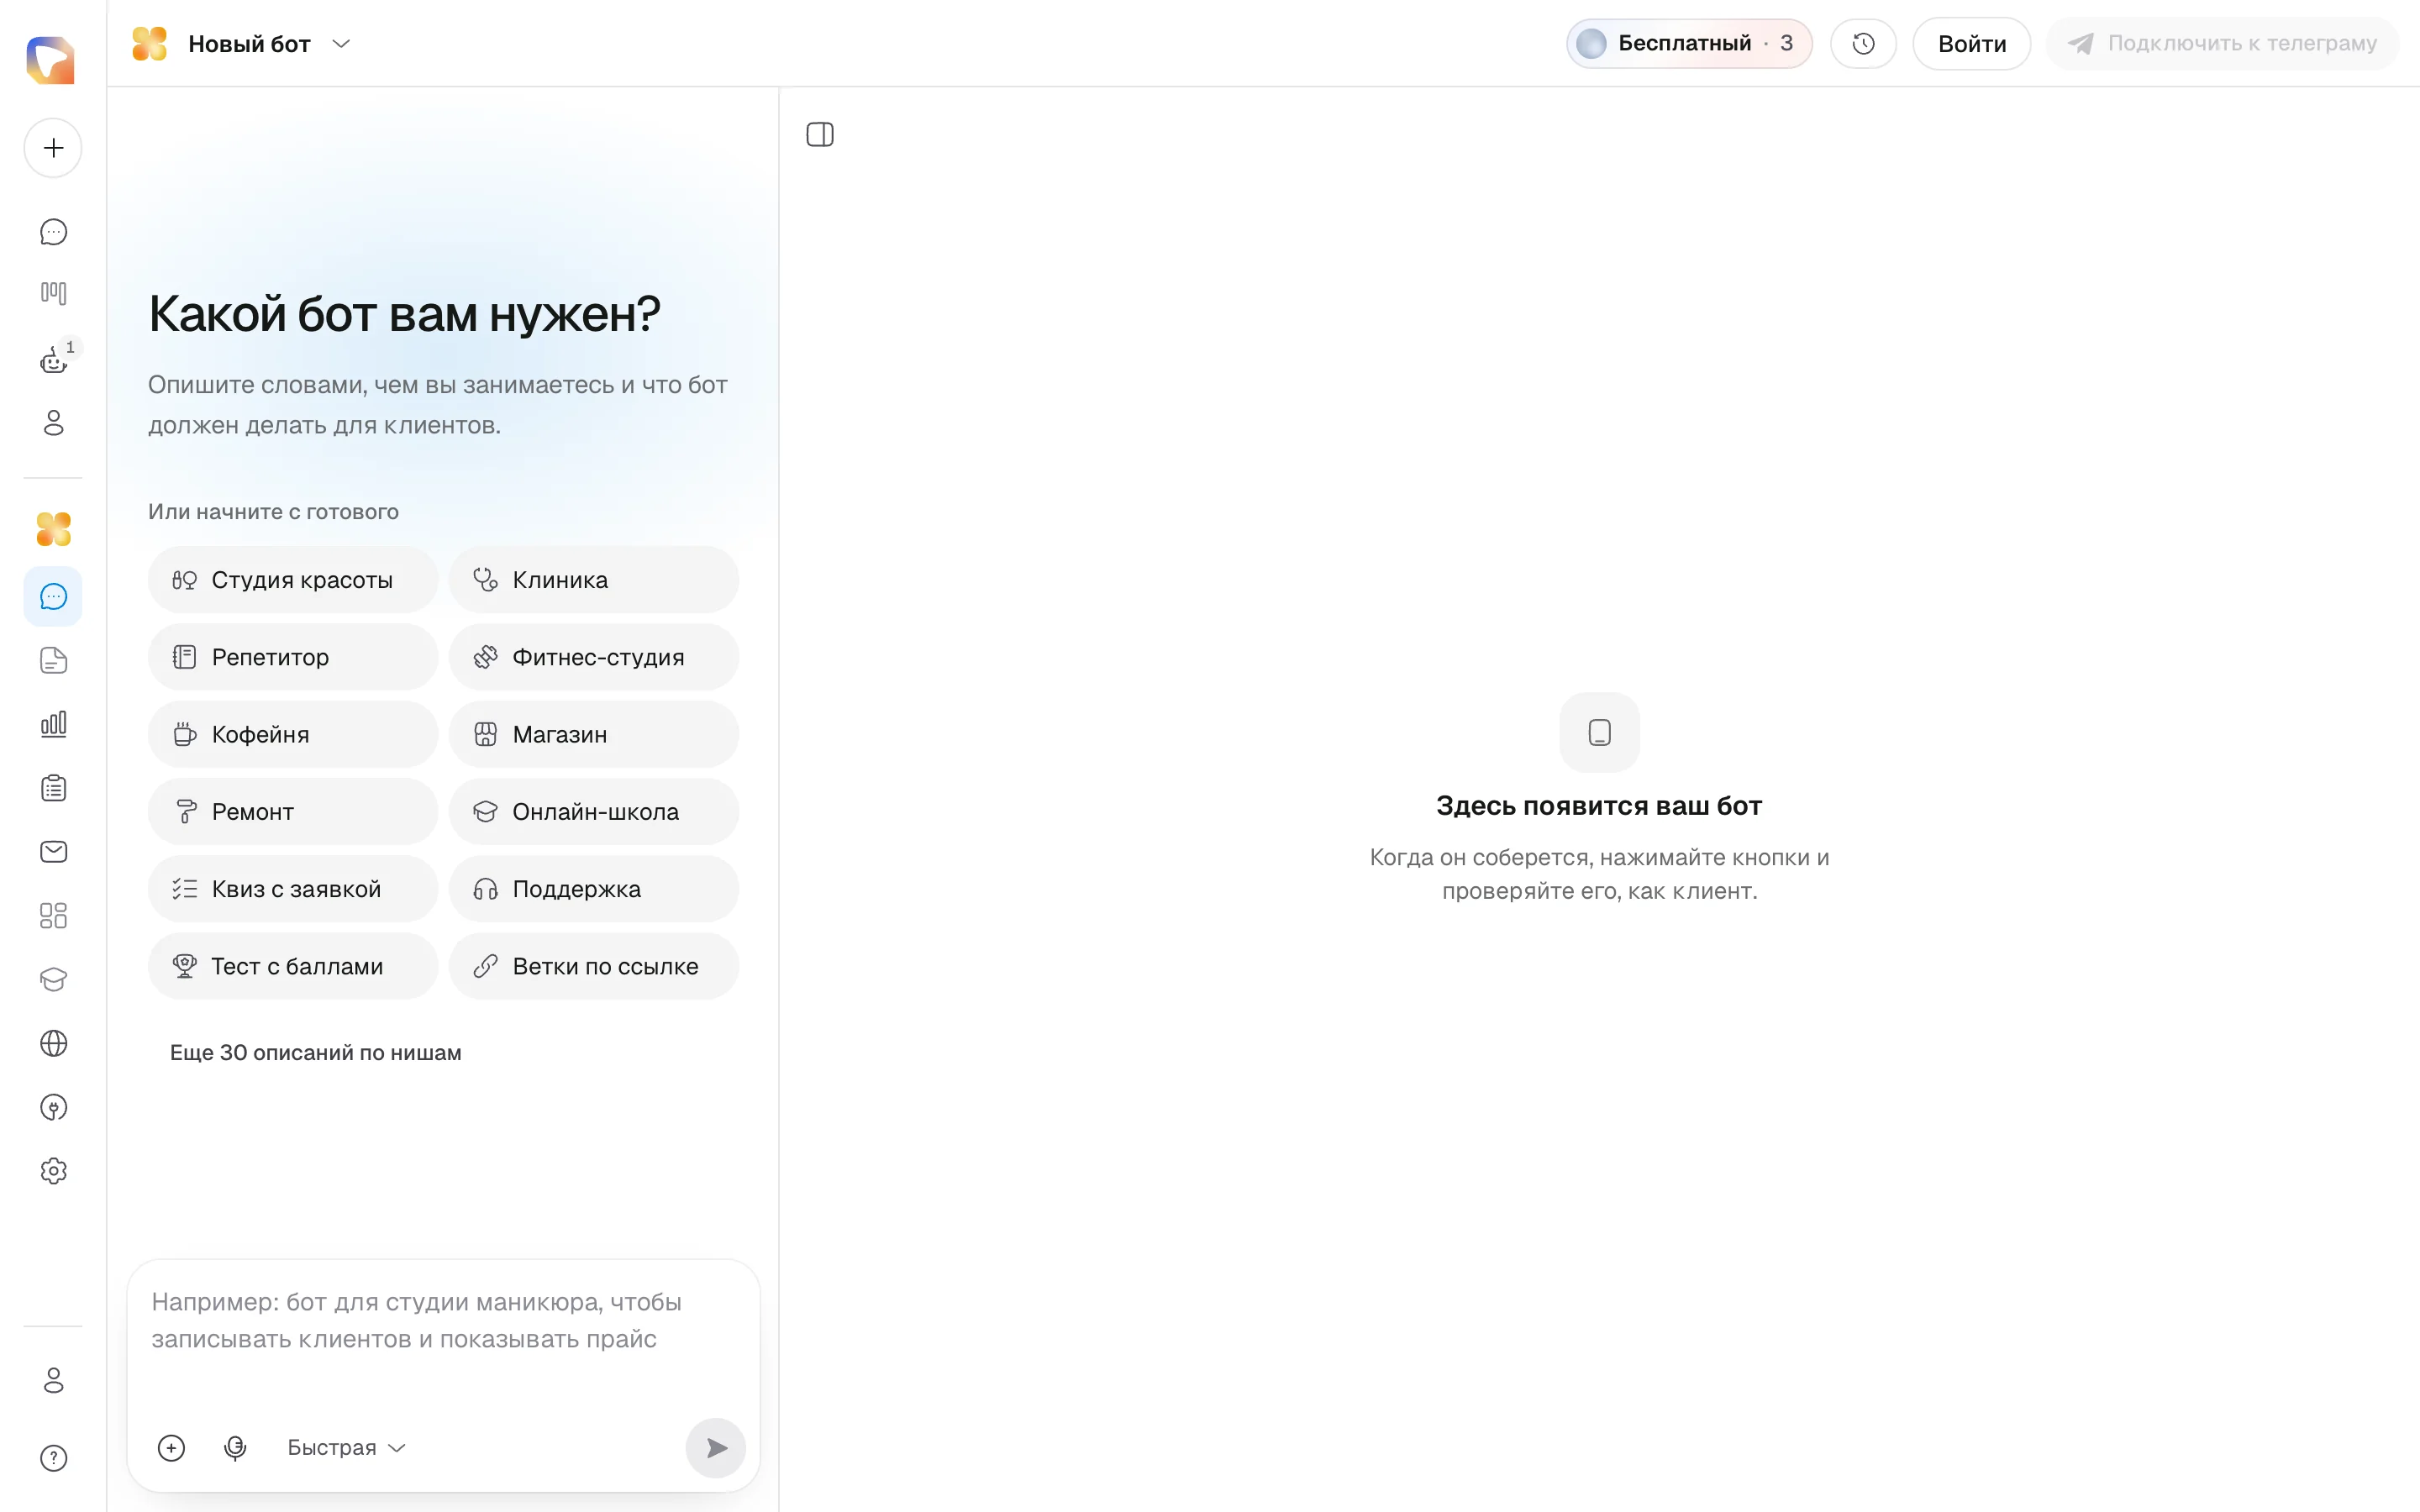Click Подключить к телеграму button
Viewport: 2420px width, 1512px height.
pyautogui.click(x=2222, y=43)
